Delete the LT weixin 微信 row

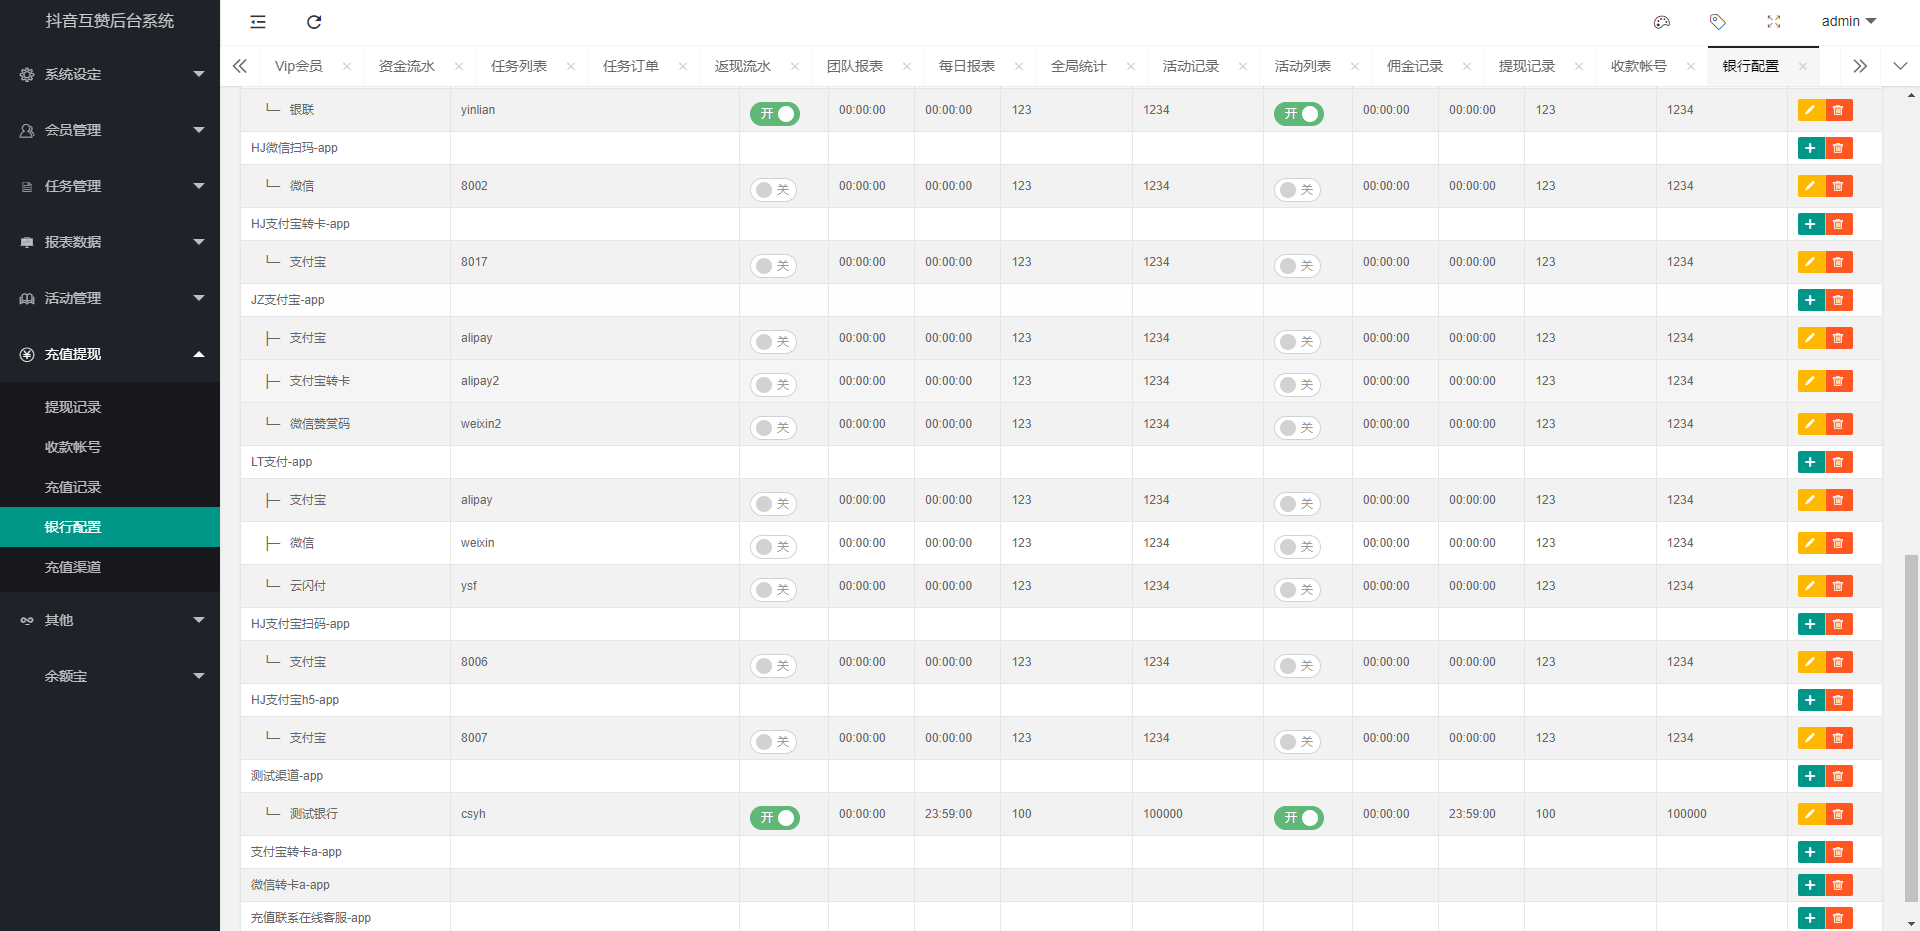(1839, 543)
